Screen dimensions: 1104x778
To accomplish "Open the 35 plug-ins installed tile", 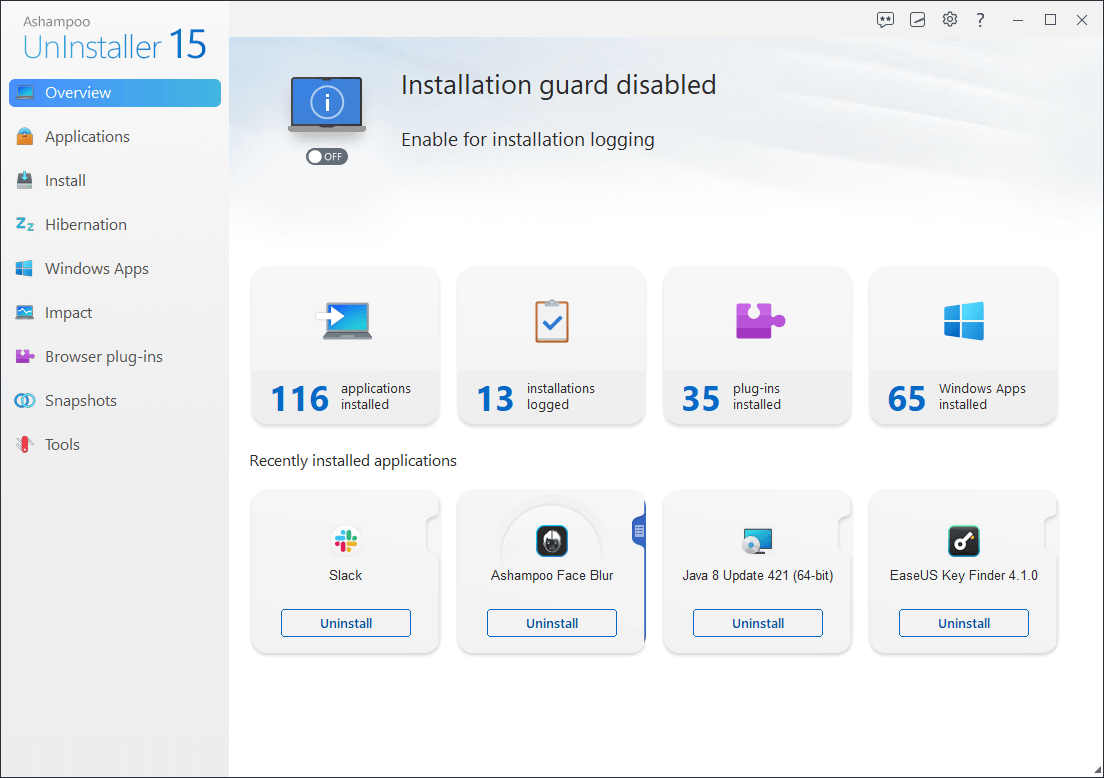I will point(757,345).
